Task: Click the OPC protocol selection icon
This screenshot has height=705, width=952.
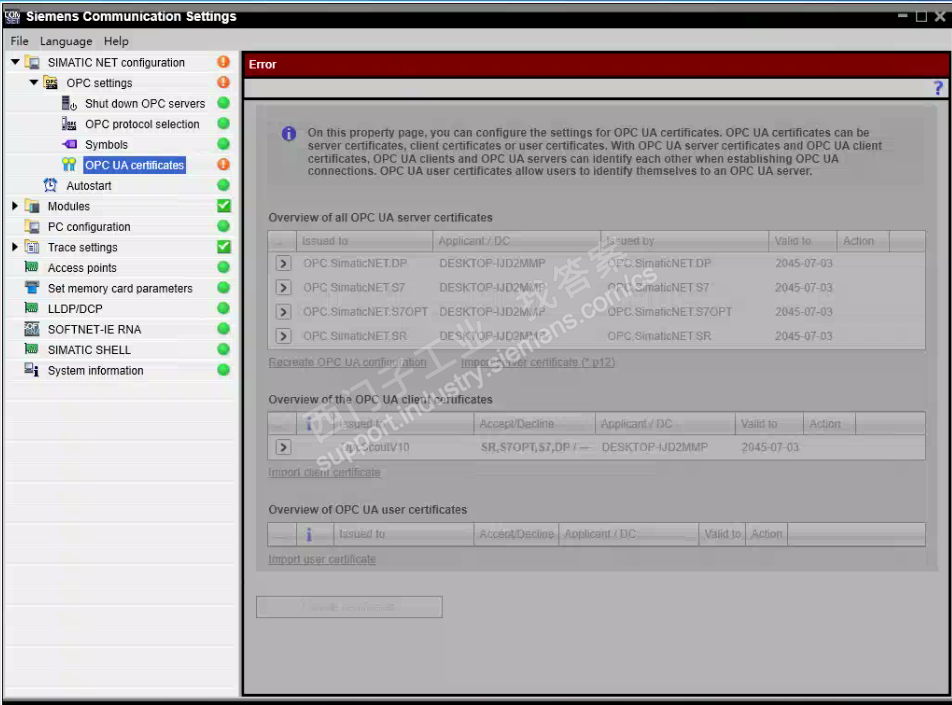Action: 69,124
